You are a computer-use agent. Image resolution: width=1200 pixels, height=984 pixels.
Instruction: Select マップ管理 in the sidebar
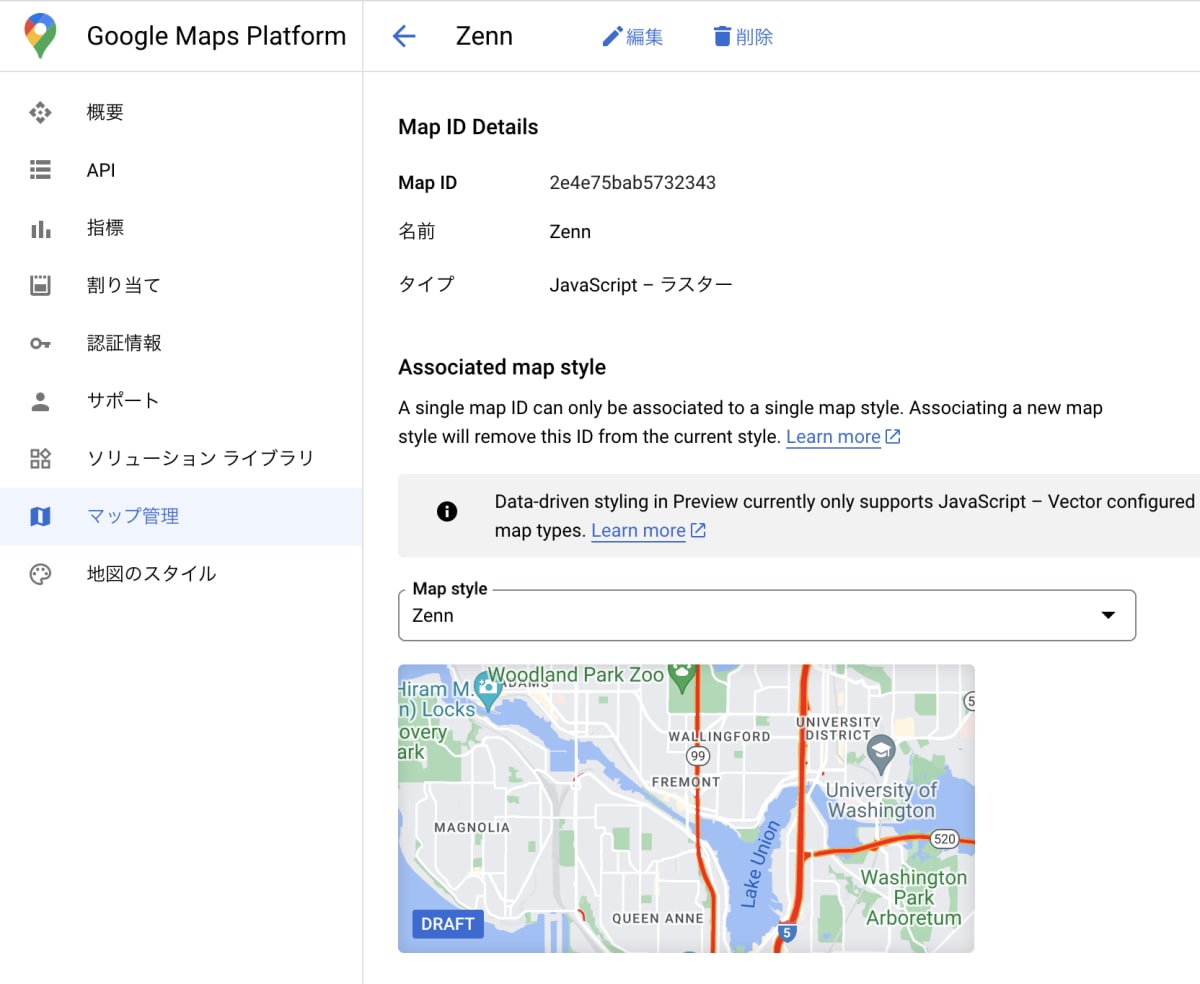[181, 517]
